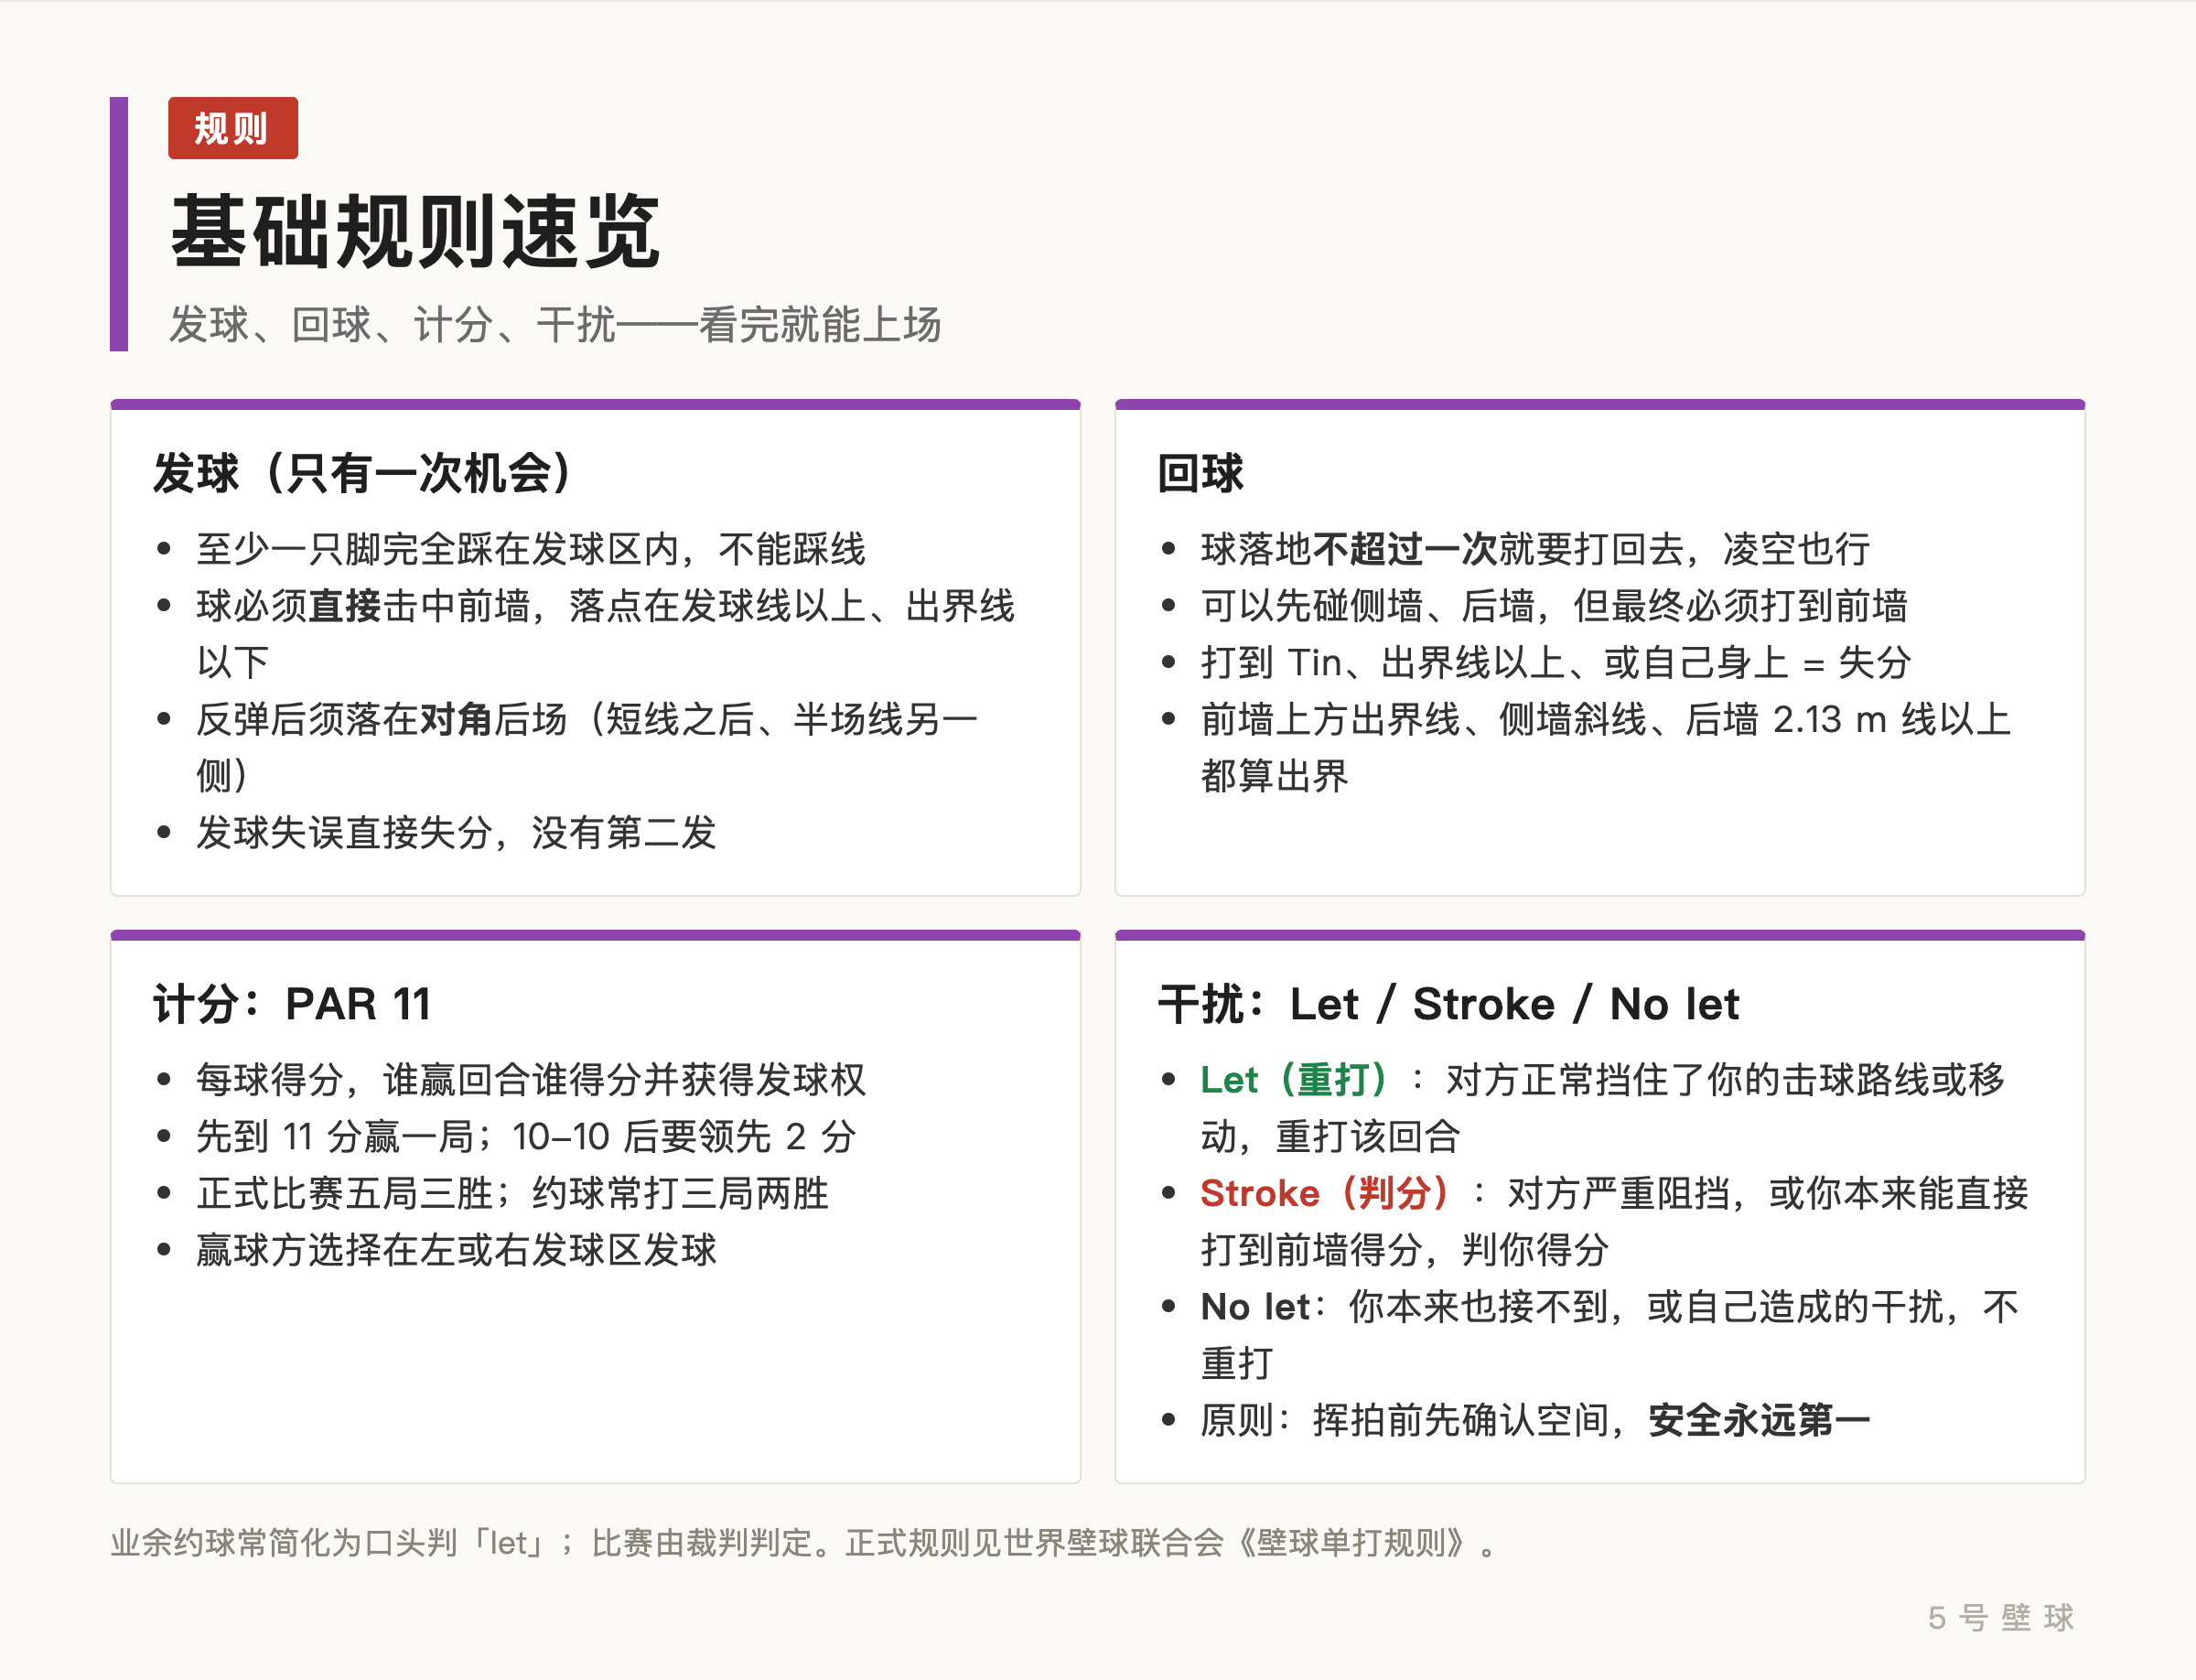Click footer label 5 号 壁 球

(2001, 1617)
